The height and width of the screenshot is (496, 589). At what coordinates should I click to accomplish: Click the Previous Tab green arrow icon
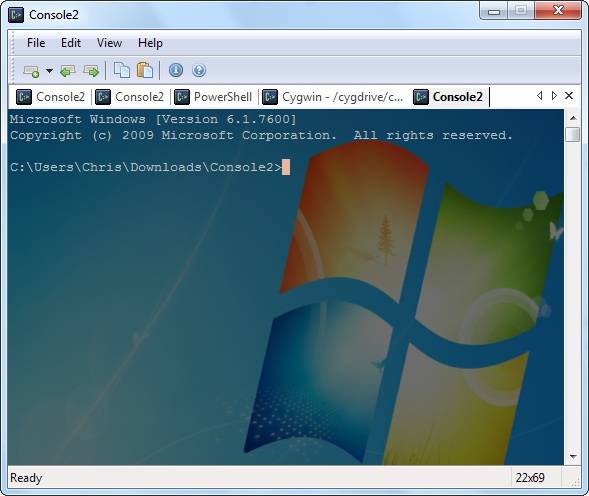click(x=68, y=71)
